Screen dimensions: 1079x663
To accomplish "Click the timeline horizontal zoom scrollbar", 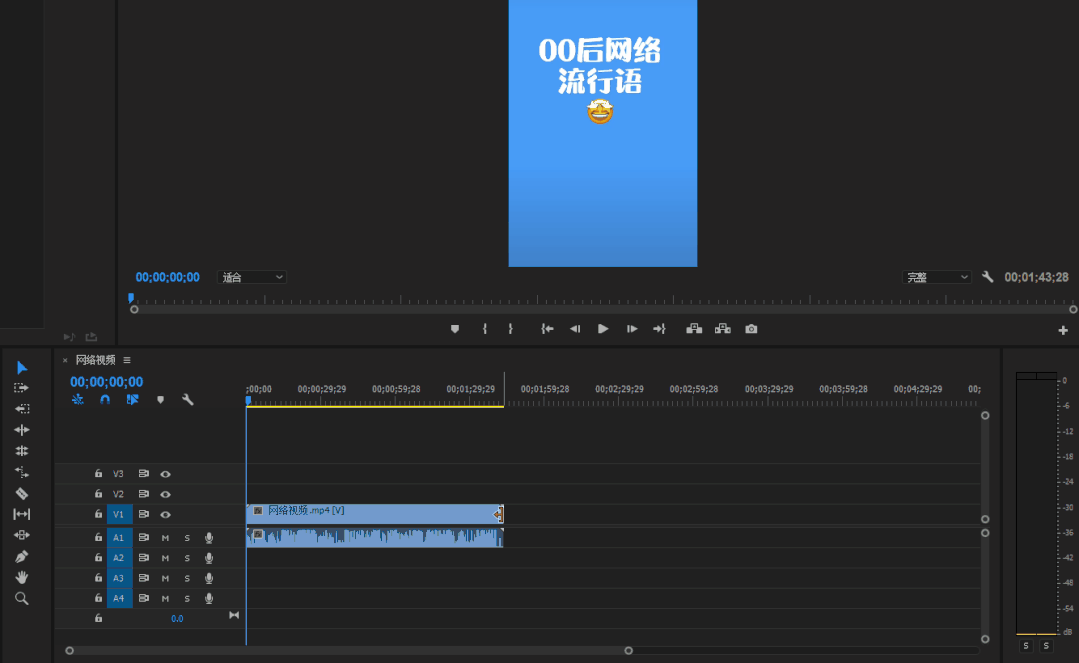I will [349, 651].
